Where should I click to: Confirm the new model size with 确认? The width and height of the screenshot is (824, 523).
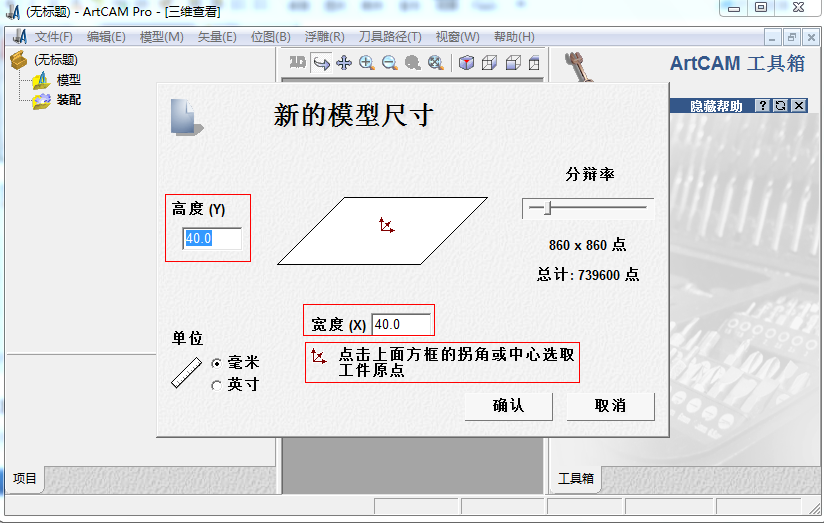coord(509,406)
